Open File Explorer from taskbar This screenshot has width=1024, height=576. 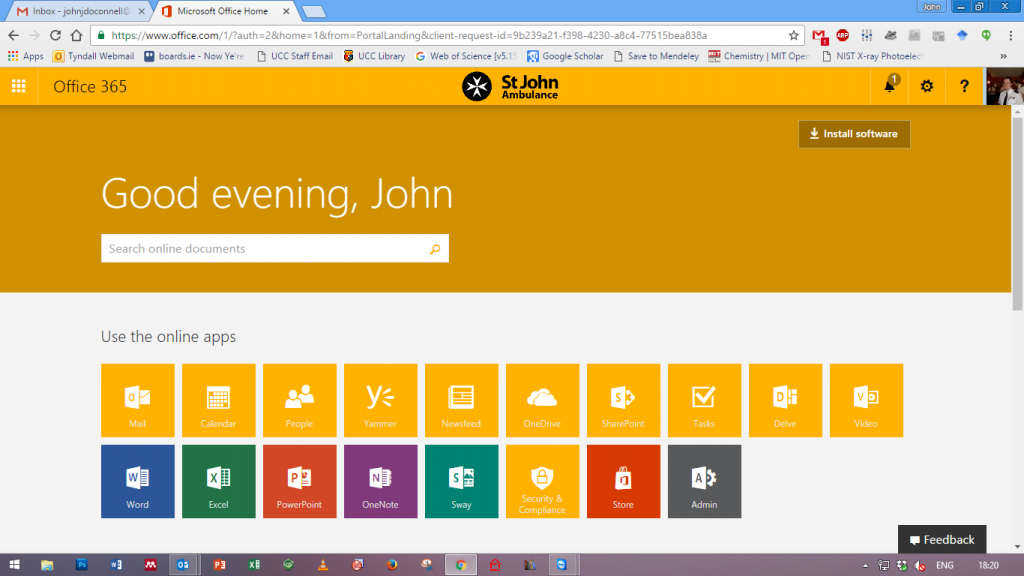coord(47,565)
